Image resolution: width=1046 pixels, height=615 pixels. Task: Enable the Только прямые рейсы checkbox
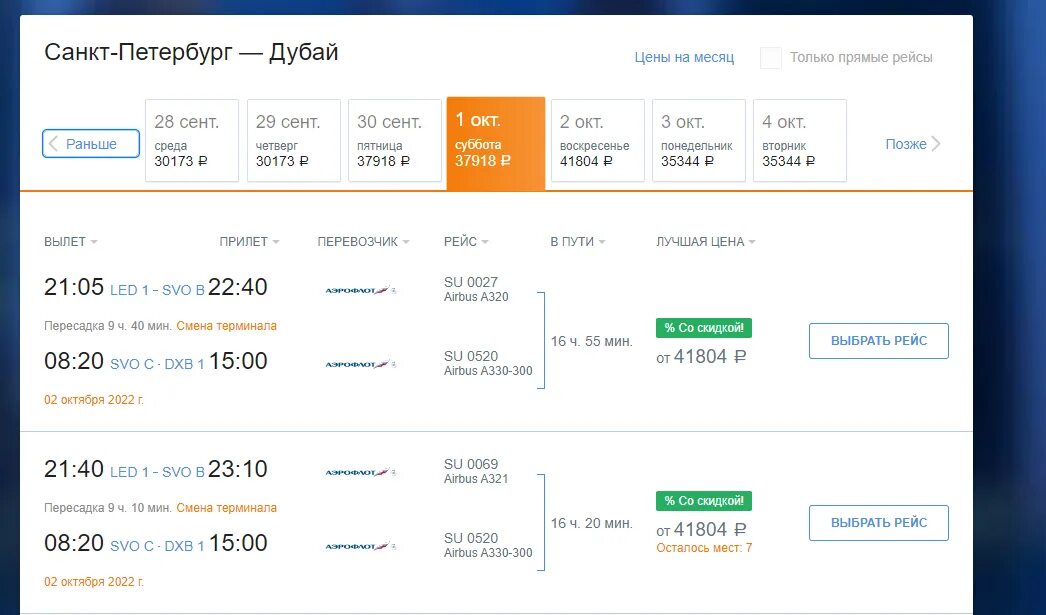pos(770,57)
